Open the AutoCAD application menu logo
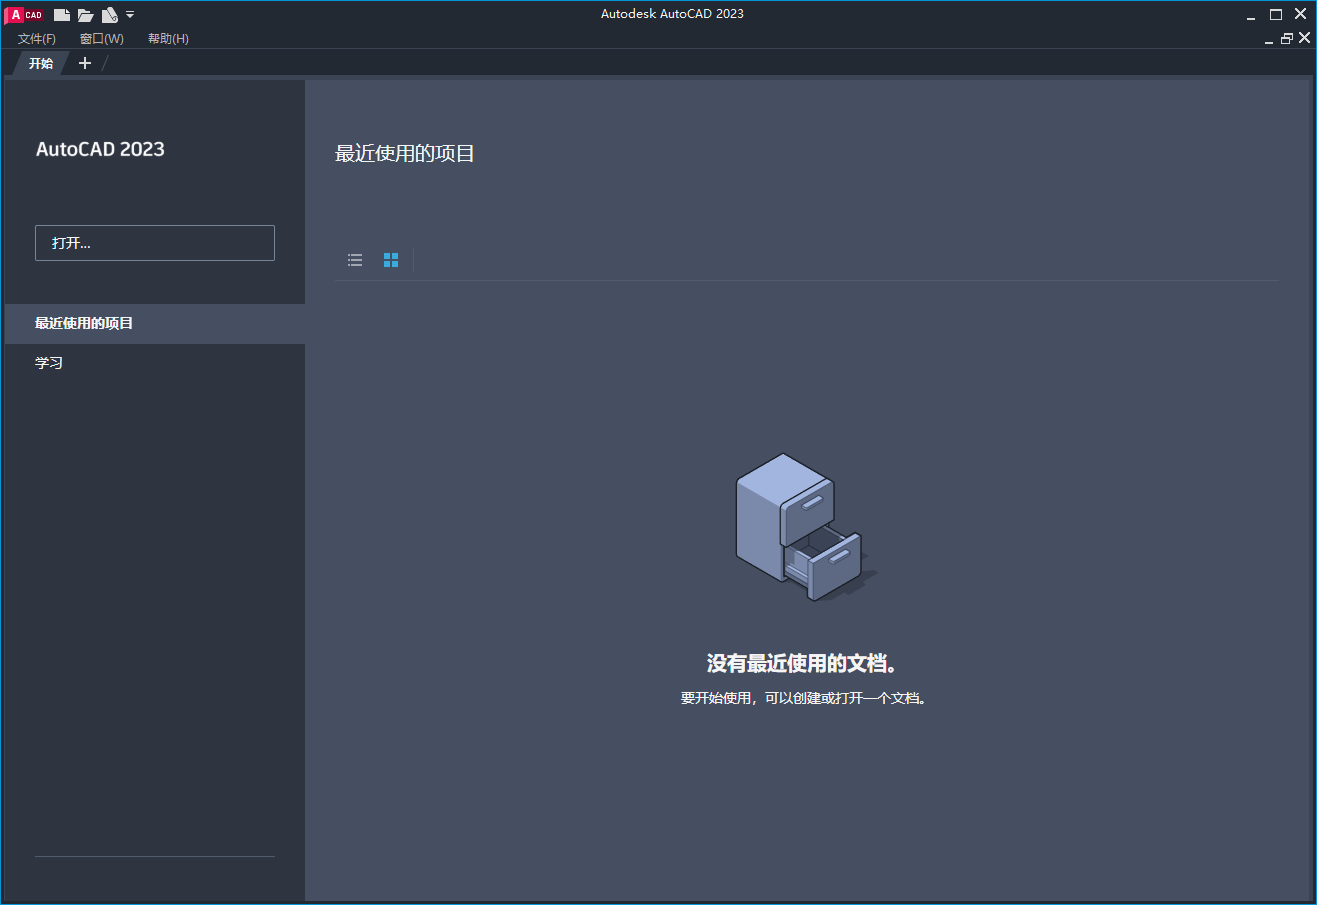This screenshot has height=905, width=1317. tap(25, 15)
